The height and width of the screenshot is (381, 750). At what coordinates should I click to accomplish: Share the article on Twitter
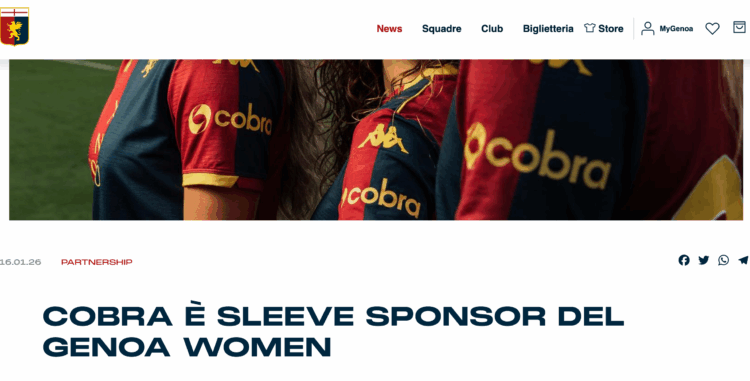[x=704, y=260]
